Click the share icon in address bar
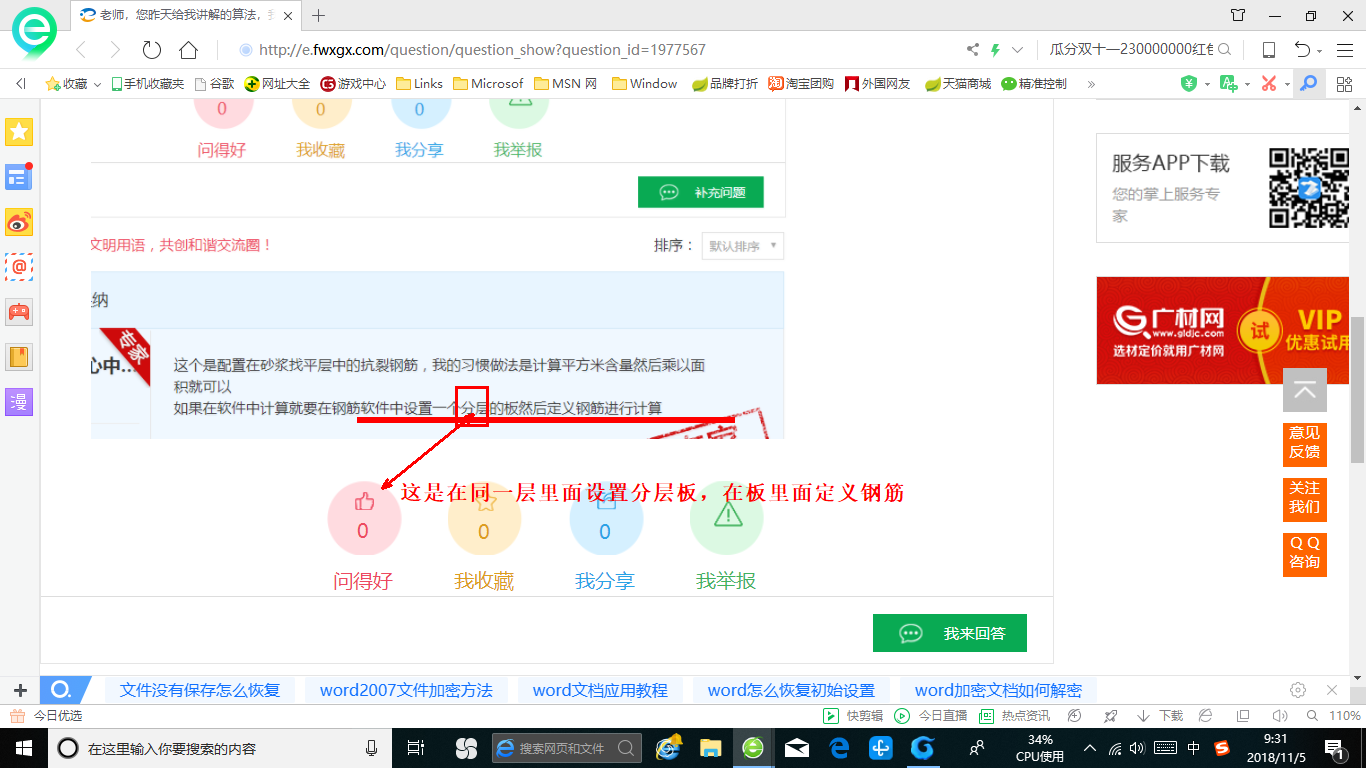The width and height of the screenshot is (1366, 768). (973, 50)
